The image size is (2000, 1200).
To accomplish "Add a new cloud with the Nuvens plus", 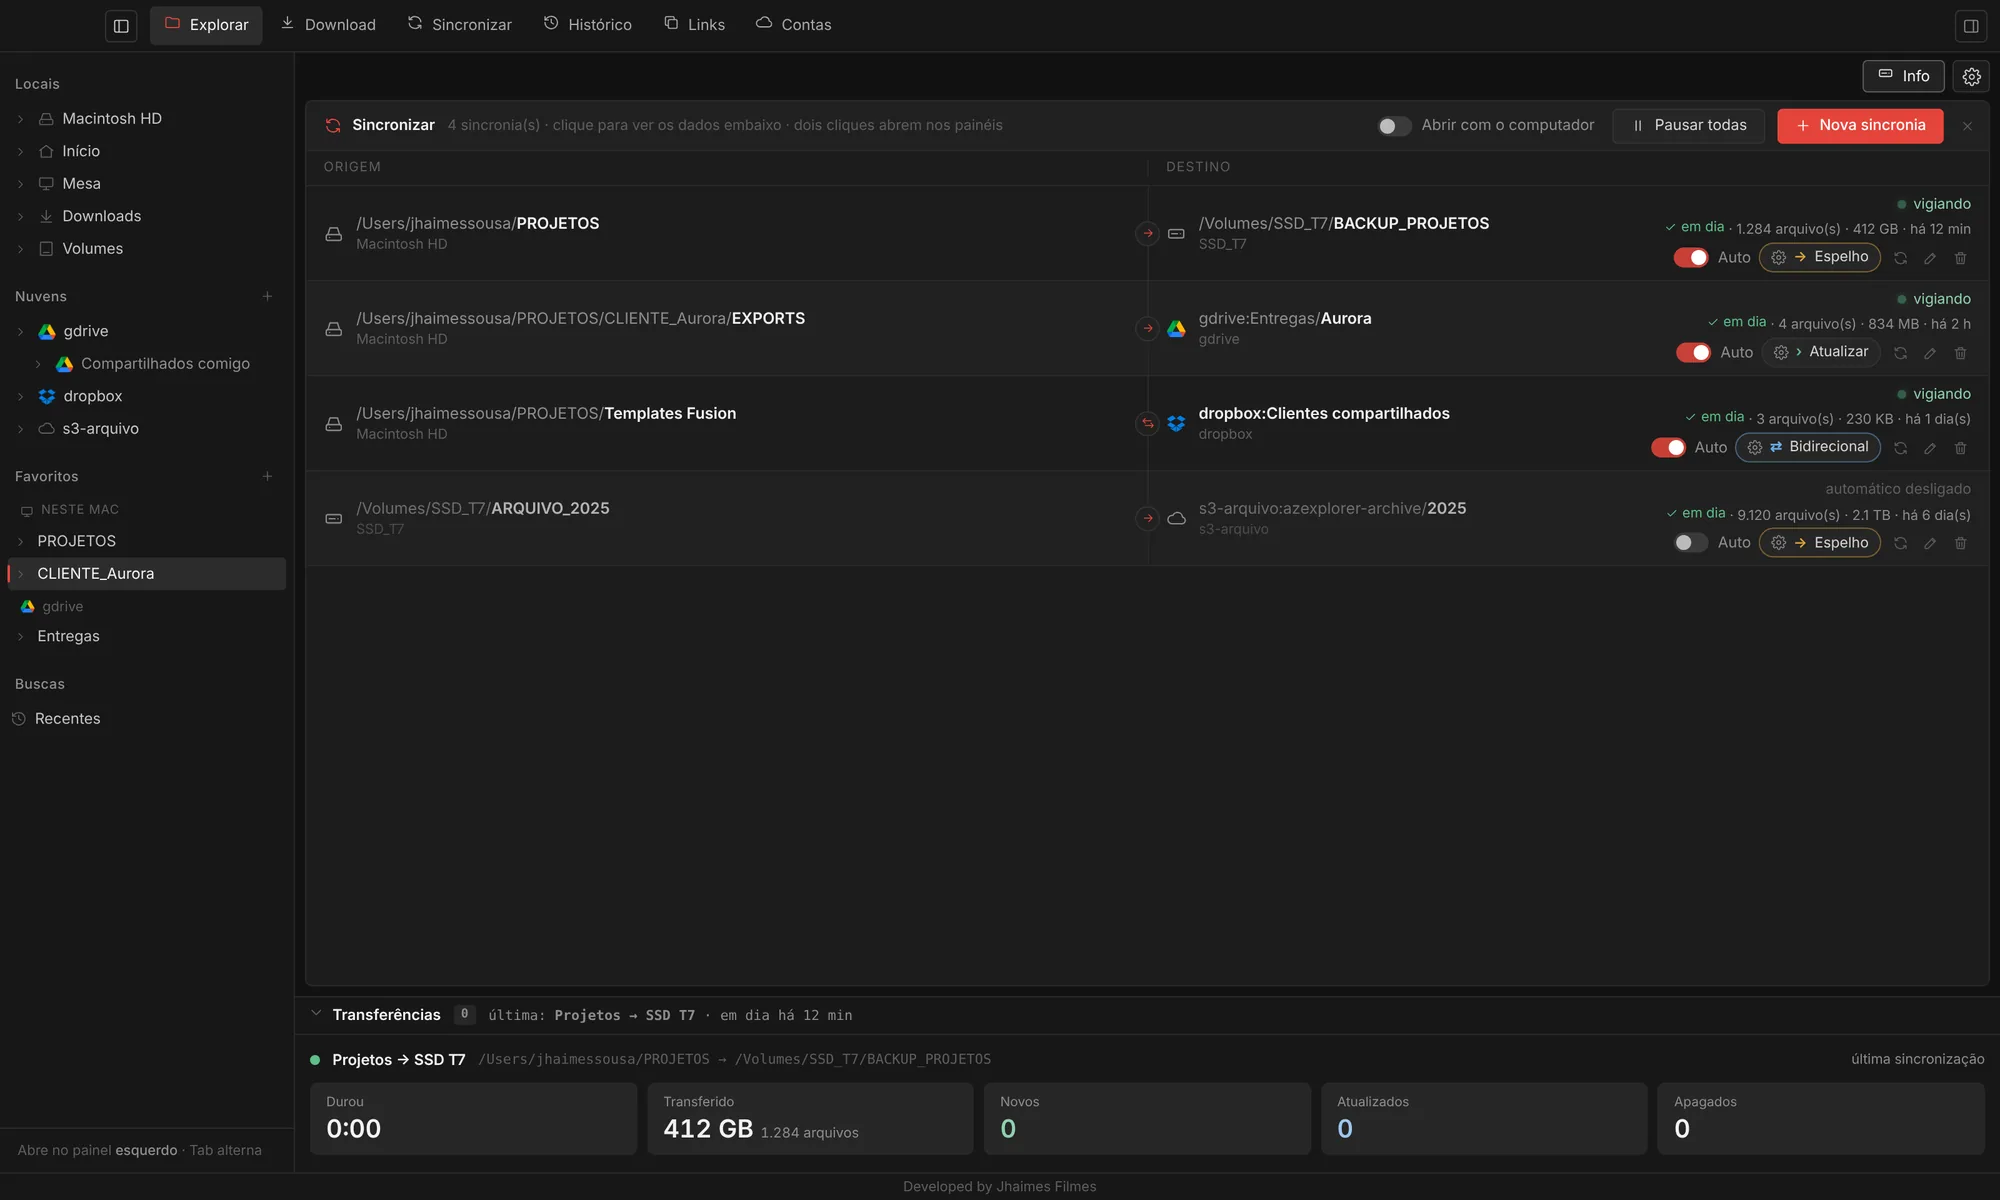I will pyautogui.click(x=267, y=296).
